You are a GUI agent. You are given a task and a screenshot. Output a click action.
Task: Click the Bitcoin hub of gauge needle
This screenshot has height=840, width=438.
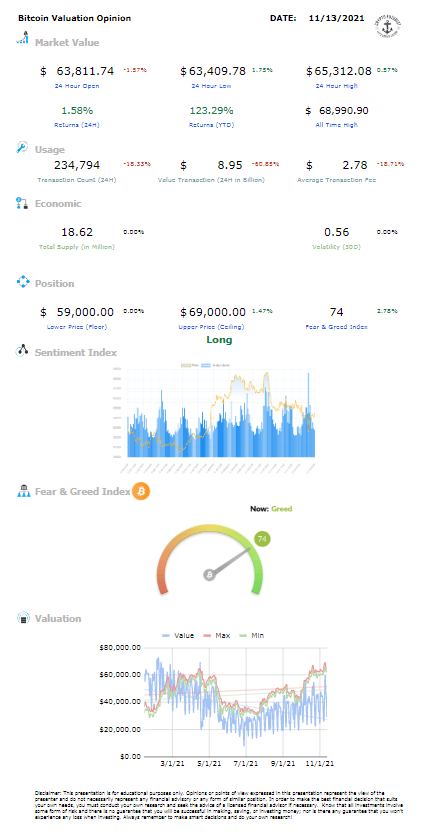tap(209, 575)
